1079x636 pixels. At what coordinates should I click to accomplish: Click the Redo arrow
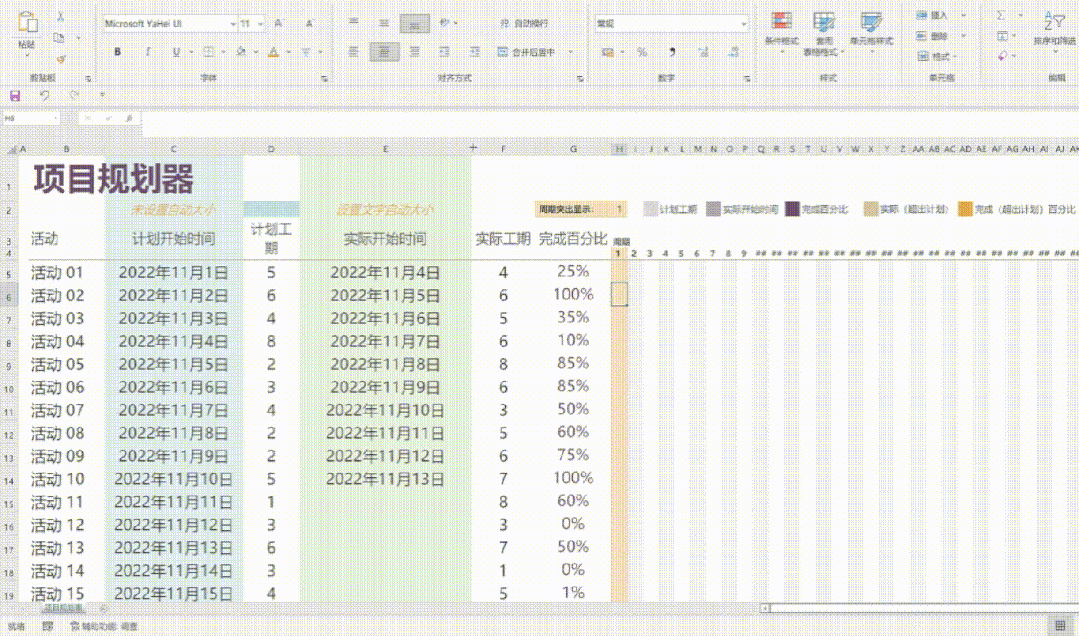[x=74, y=96]
